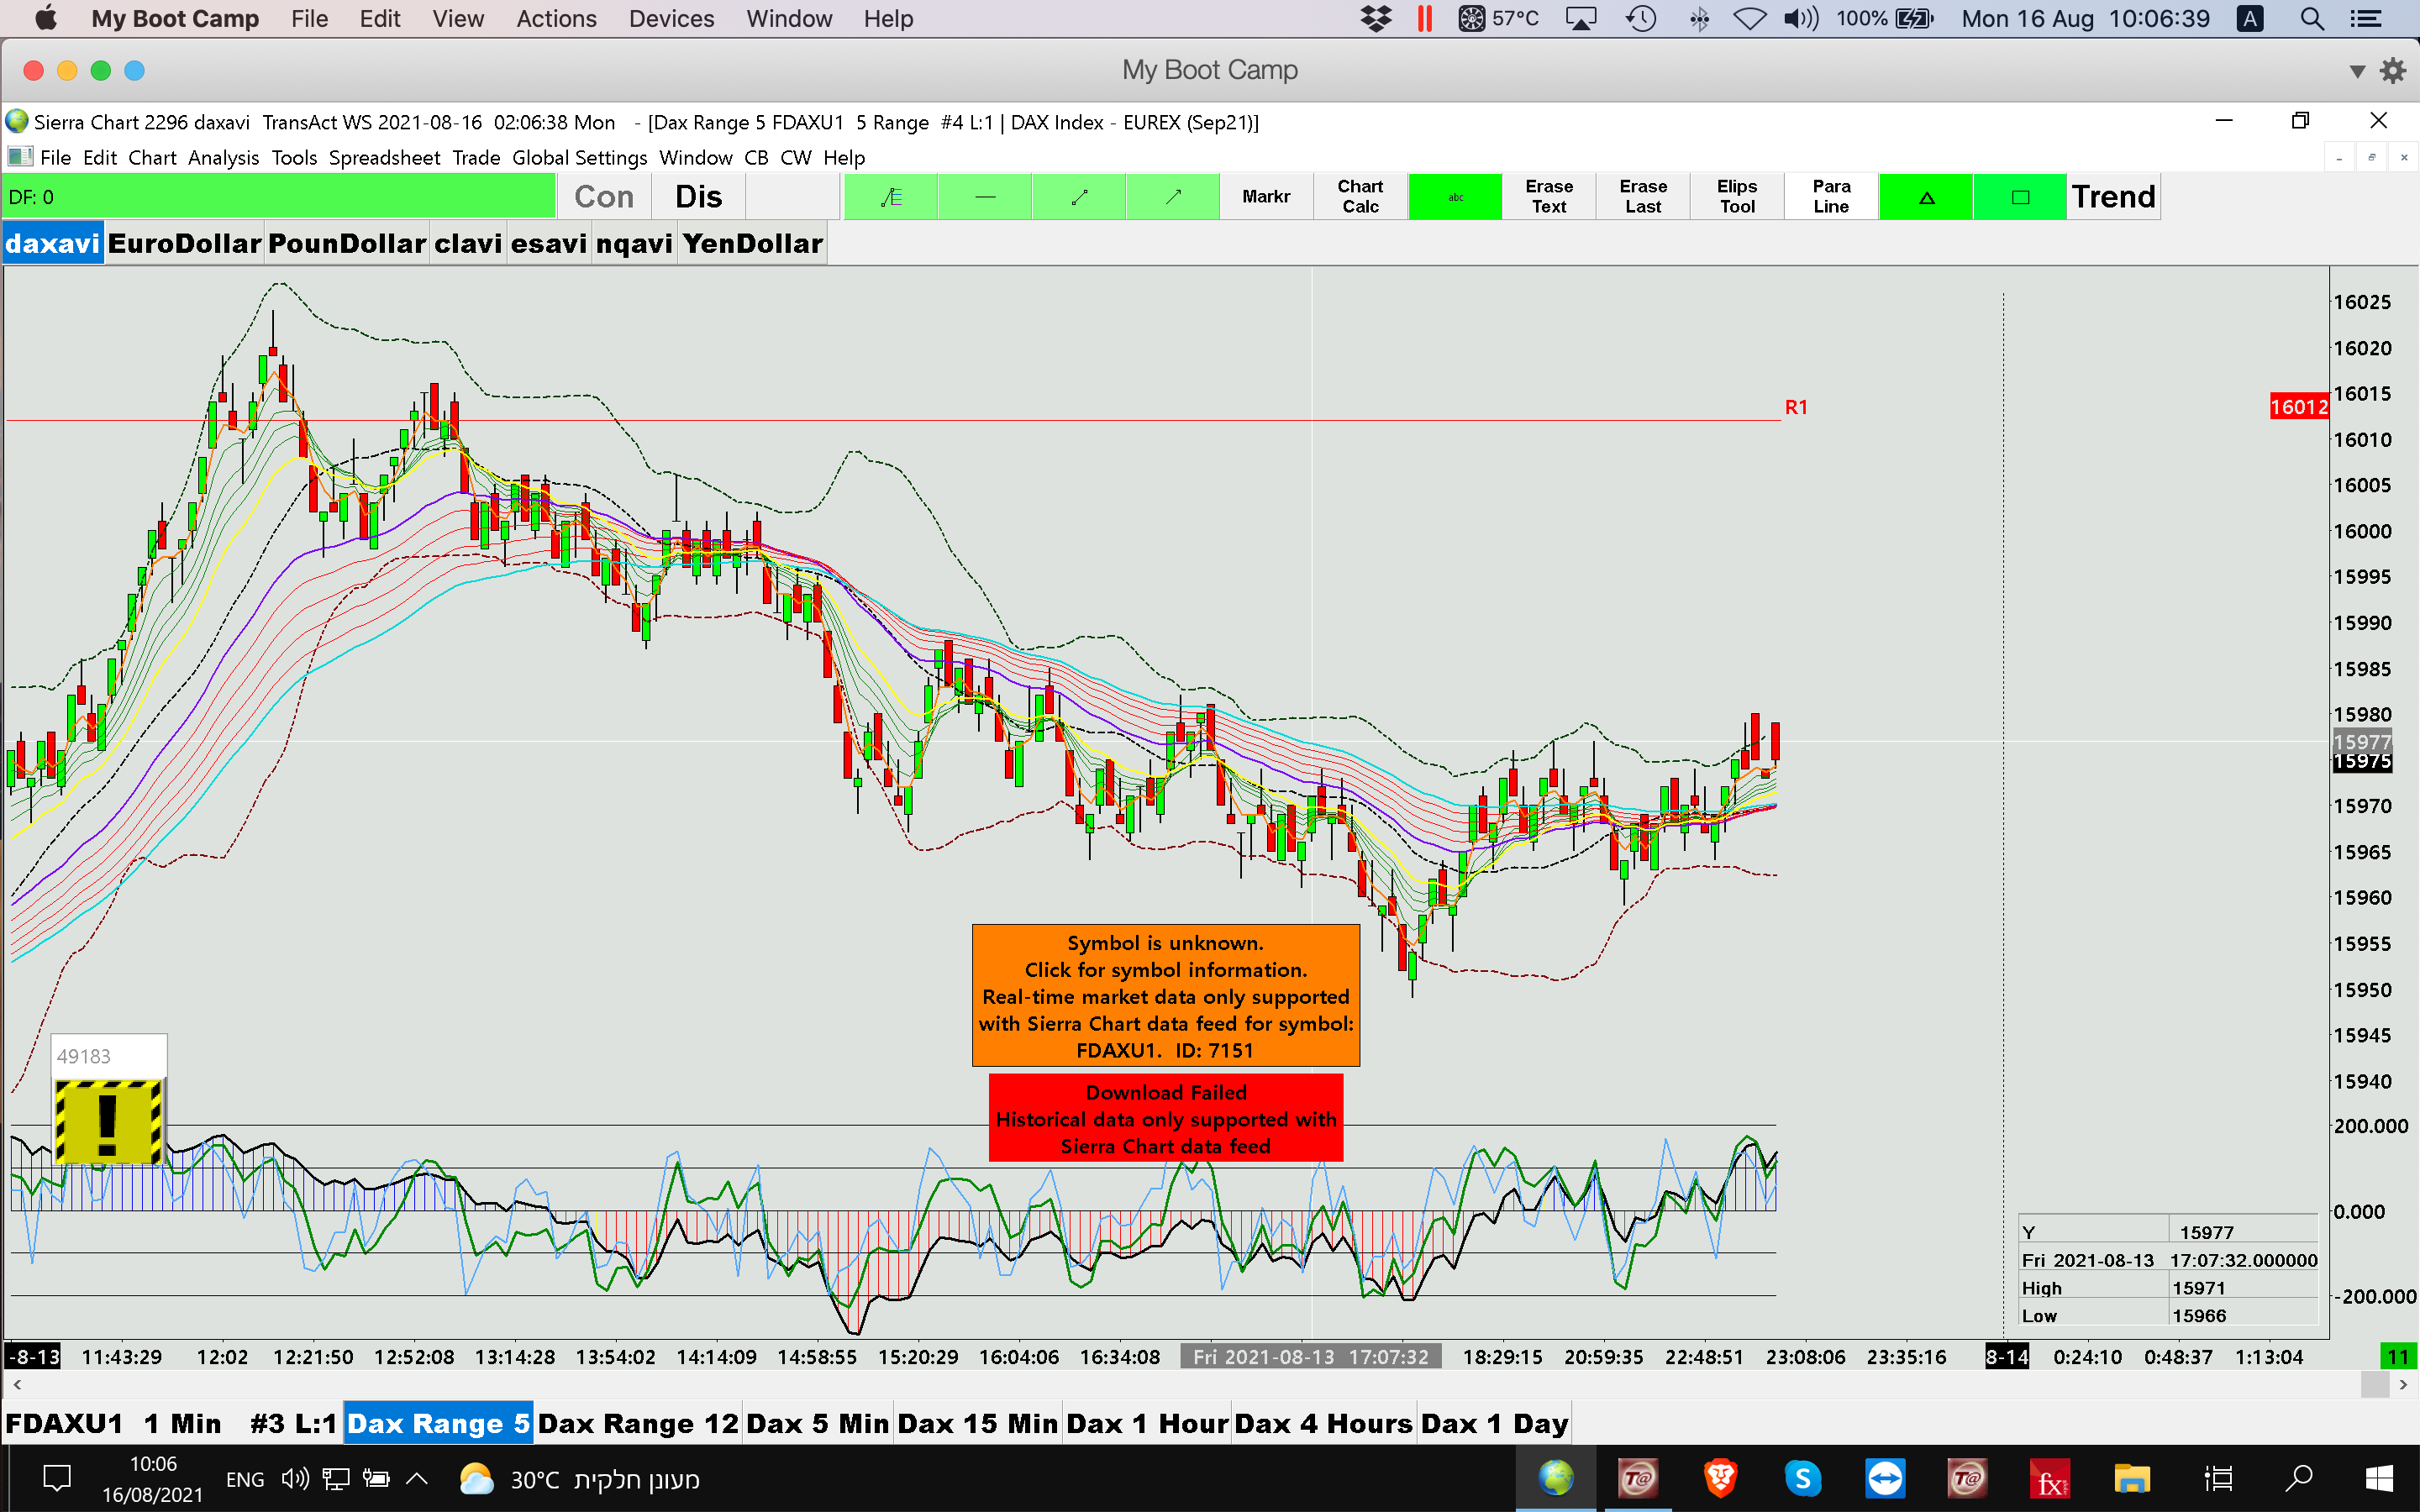Image resolution: width=2420 pixels, height=1512 pixels.
Task: Toggle the Dis disconnect button
Action: tap(698, 197)
